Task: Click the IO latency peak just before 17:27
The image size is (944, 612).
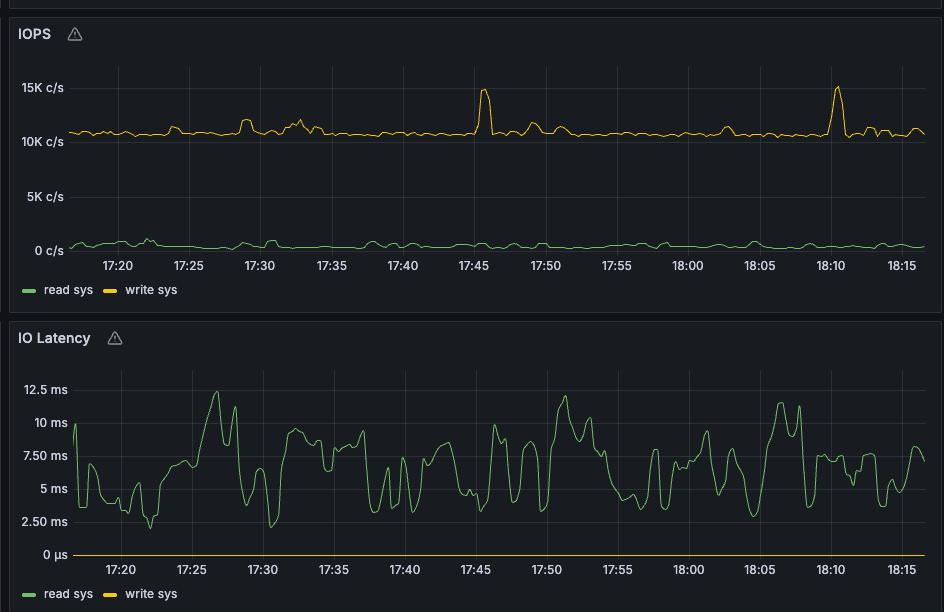Action: (x=216, y=393)
